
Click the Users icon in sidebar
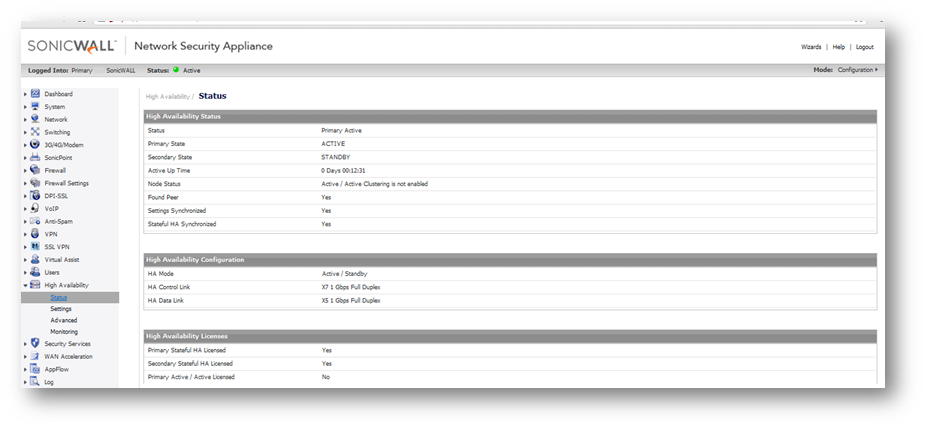pos(35,272)
